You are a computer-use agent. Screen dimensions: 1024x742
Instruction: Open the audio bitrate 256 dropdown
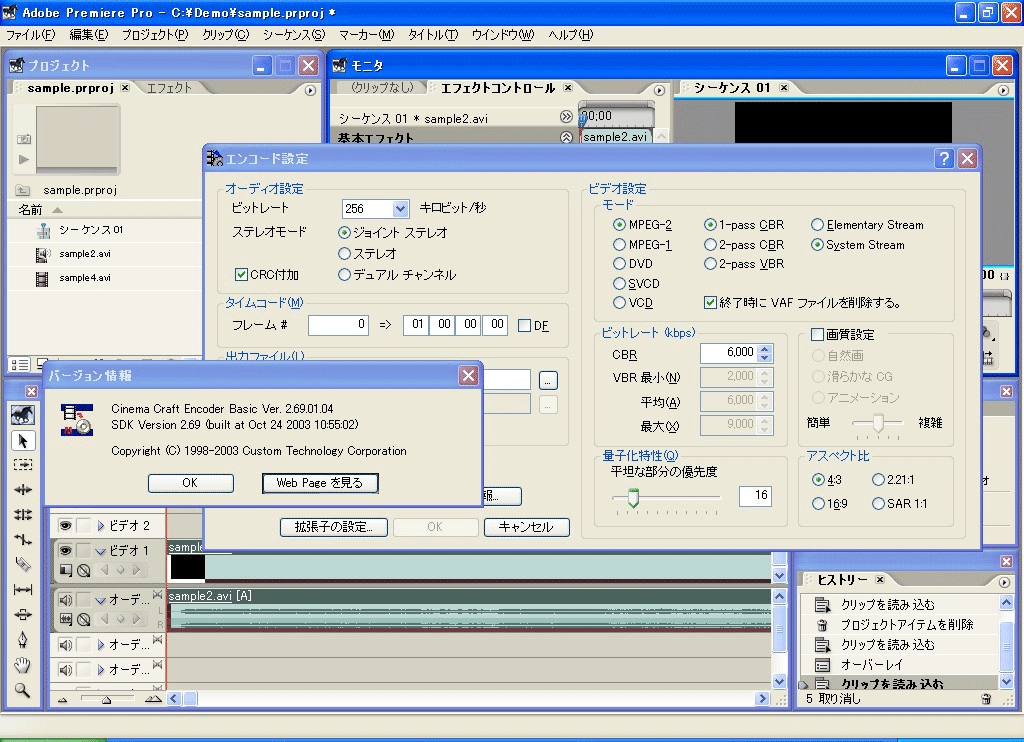click(400, 208)
